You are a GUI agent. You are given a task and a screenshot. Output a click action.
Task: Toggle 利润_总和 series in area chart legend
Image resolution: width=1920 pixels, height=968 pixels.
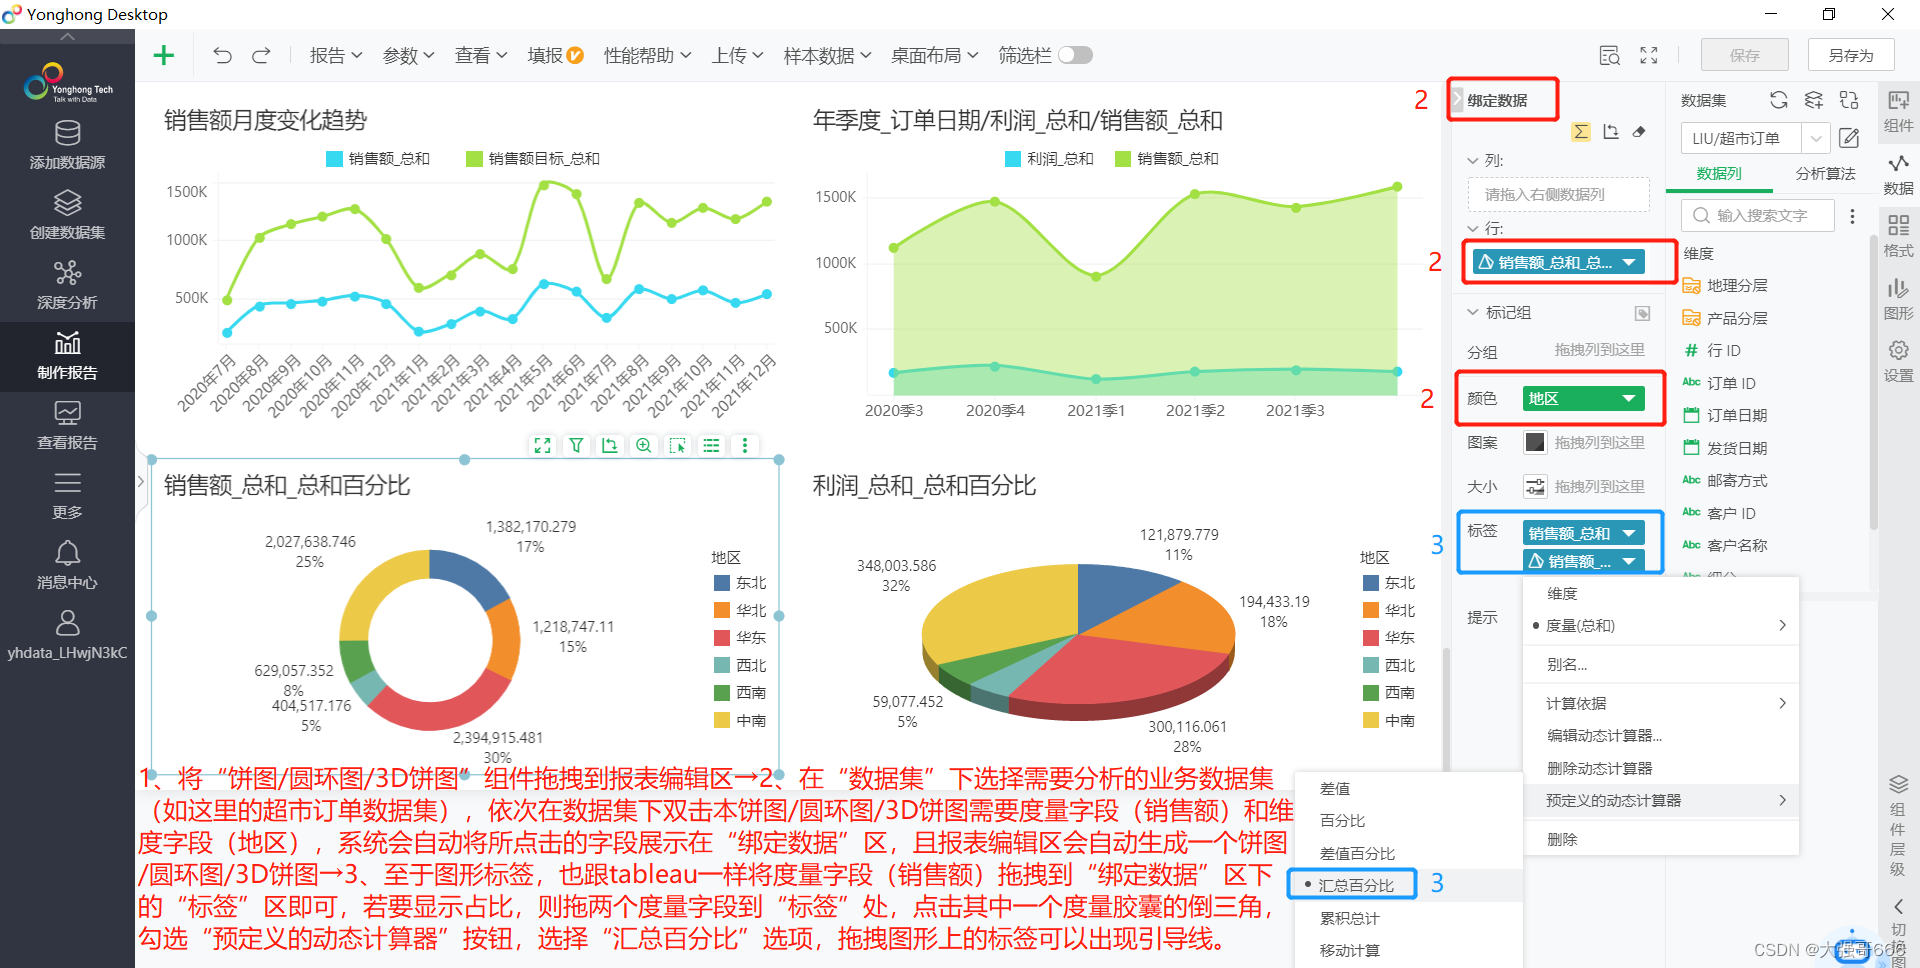coord(1049,158)
